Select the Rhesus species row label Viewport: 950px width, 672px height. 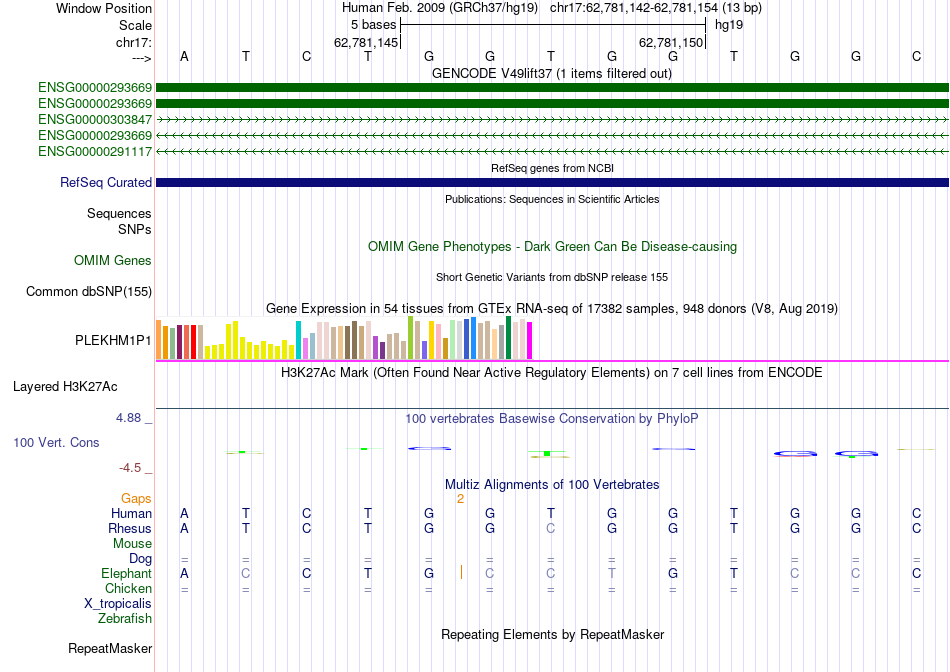(x=130, y=528)
